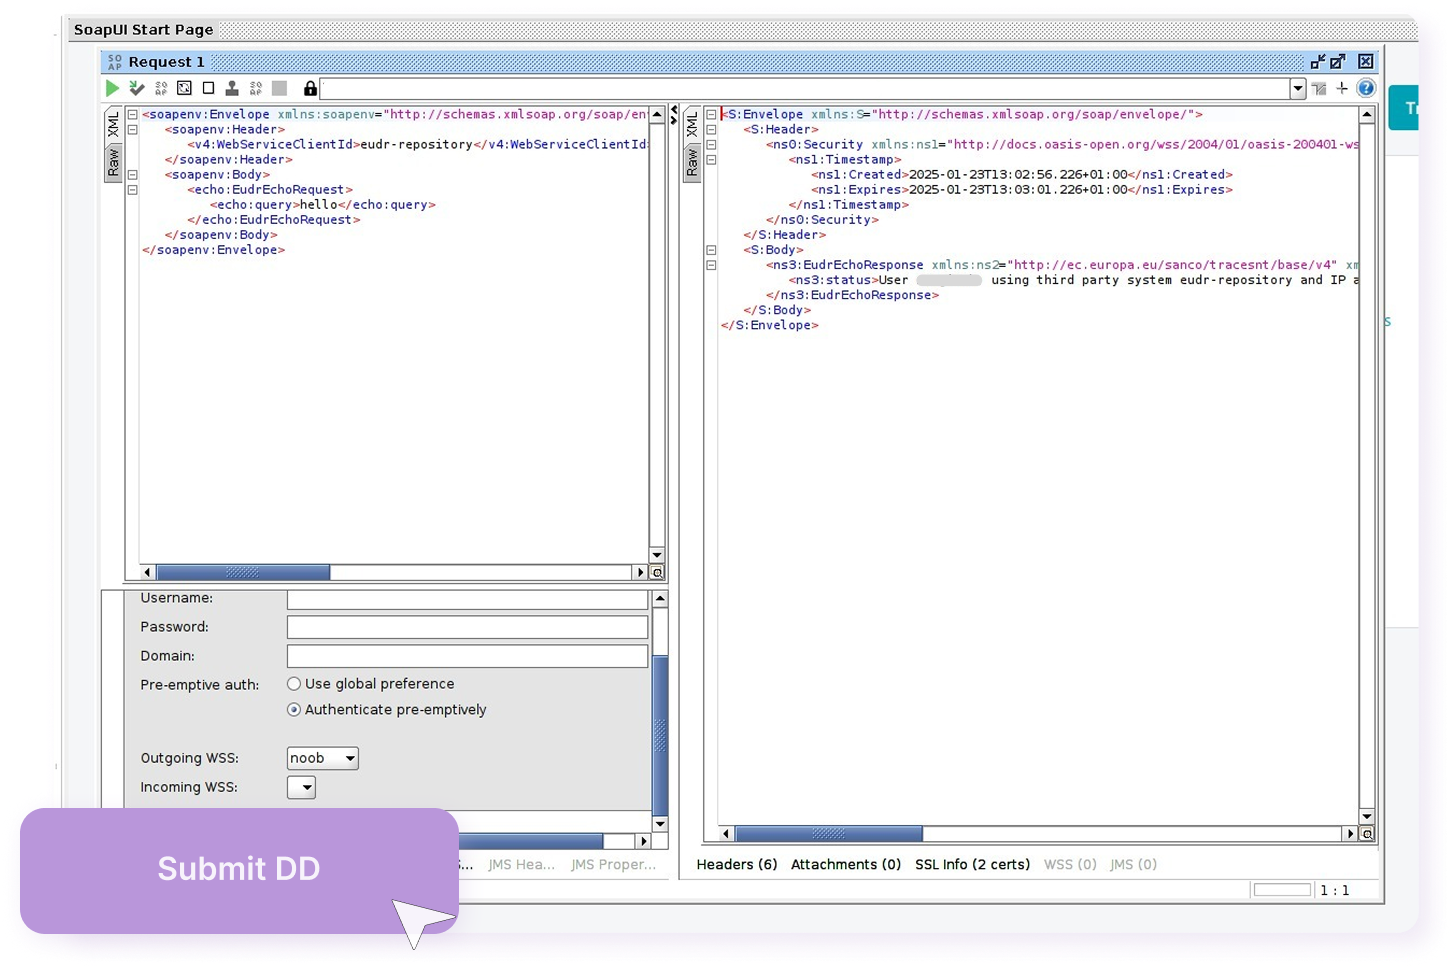Collapse S:Envelope node in response
Viewport: 1454px width, 969px height.
[x=711, y=115]
